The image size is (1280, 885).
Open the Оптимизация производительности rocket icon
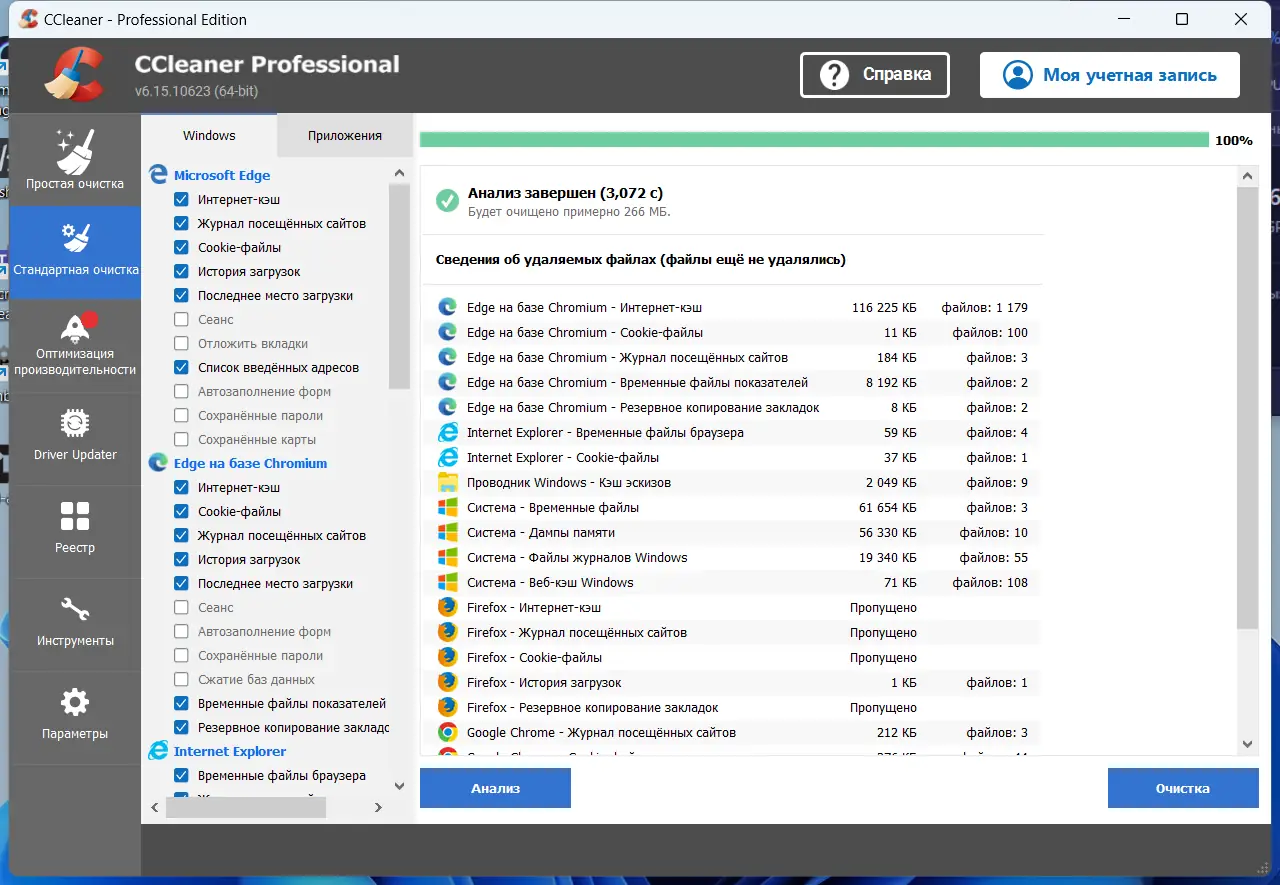point(75,327)
